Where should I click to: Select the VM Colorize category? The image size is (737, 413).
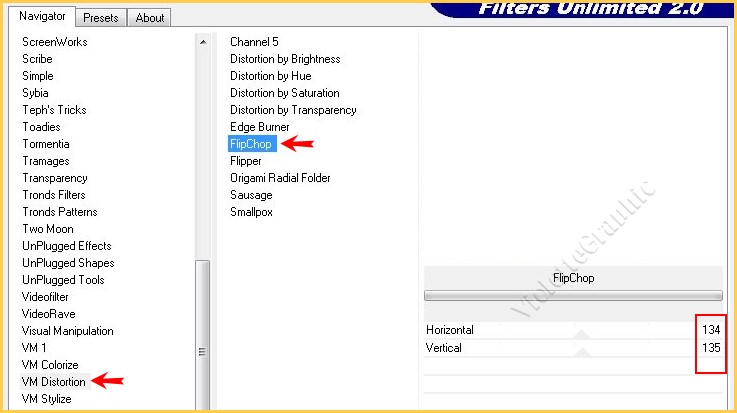click(x=50, y=365)
